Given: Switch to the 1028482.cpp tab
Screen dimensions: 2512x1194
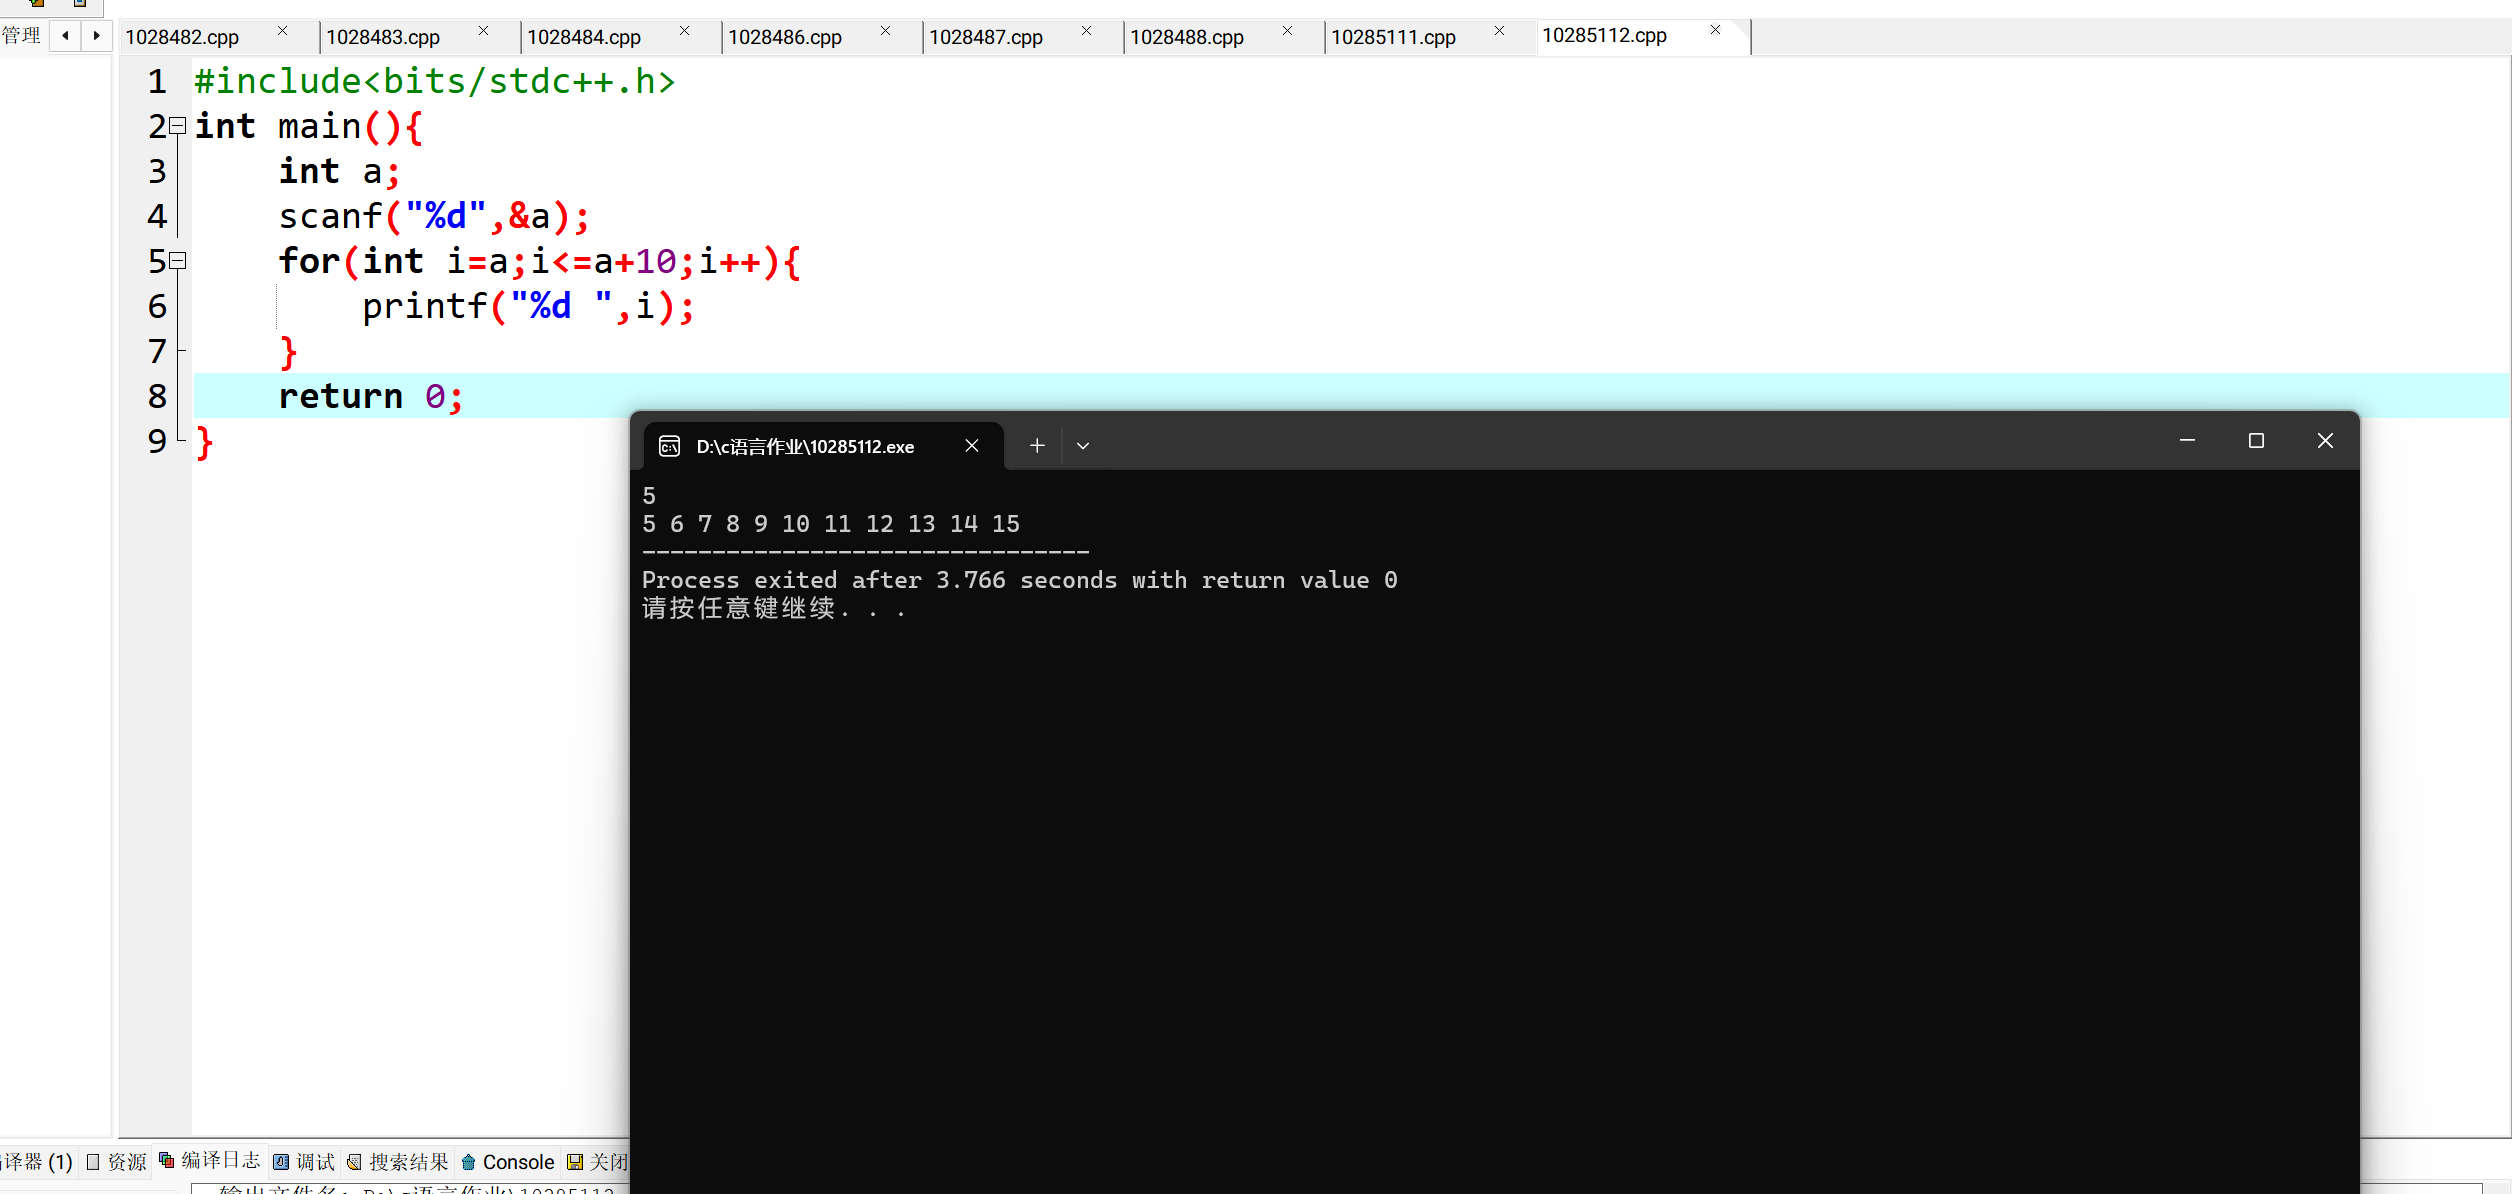Looking at the screenshot, I should [183, 38].
